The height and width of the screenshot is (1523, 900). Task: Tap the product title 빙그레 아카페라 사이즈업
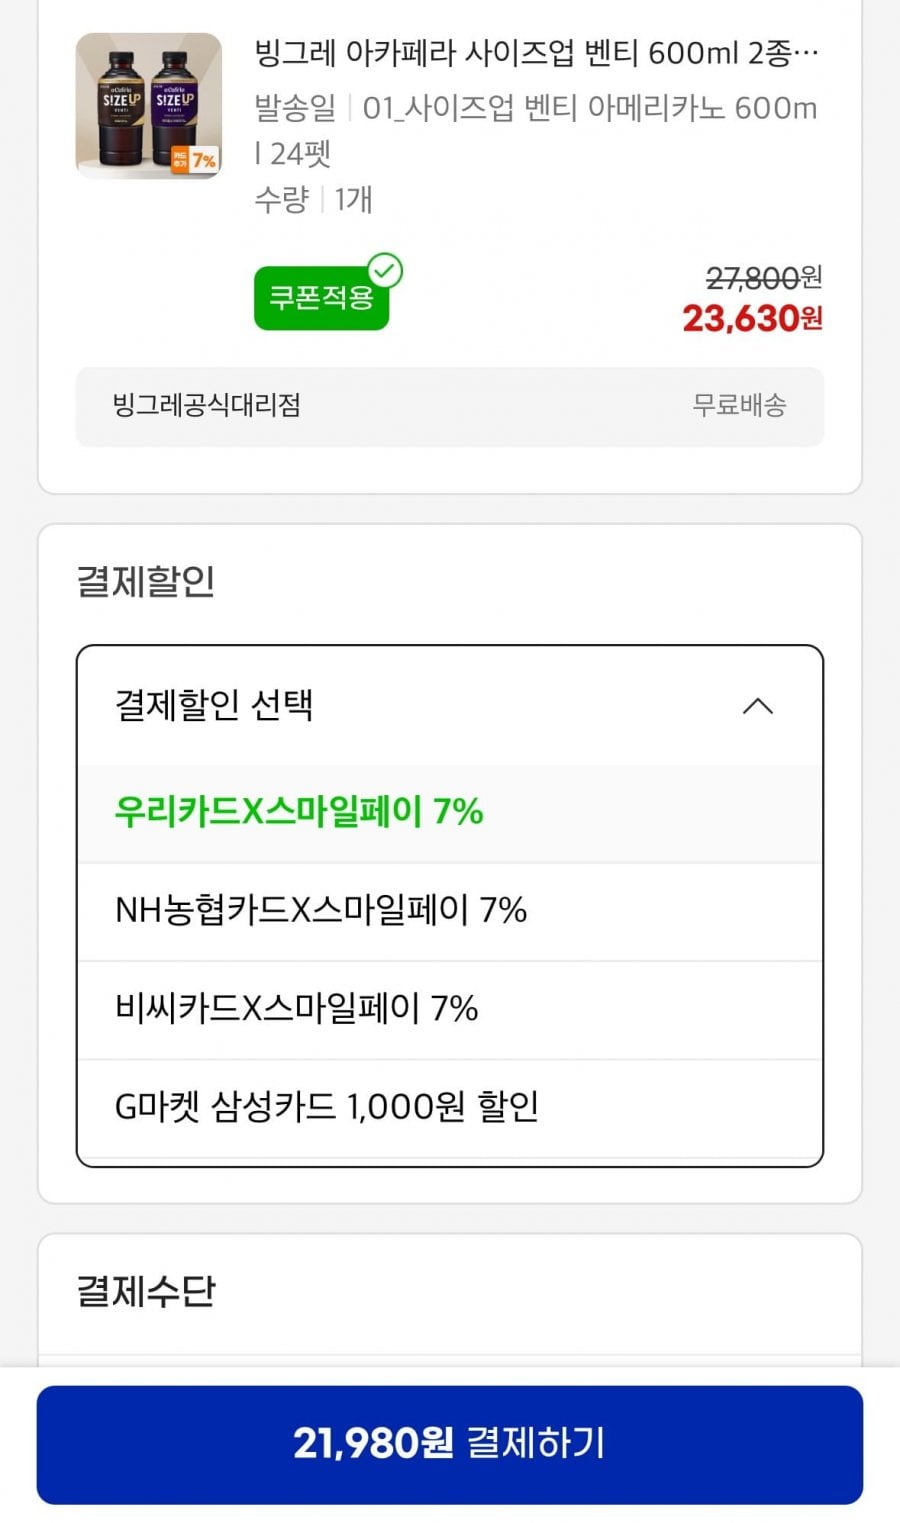click(535, 52)
